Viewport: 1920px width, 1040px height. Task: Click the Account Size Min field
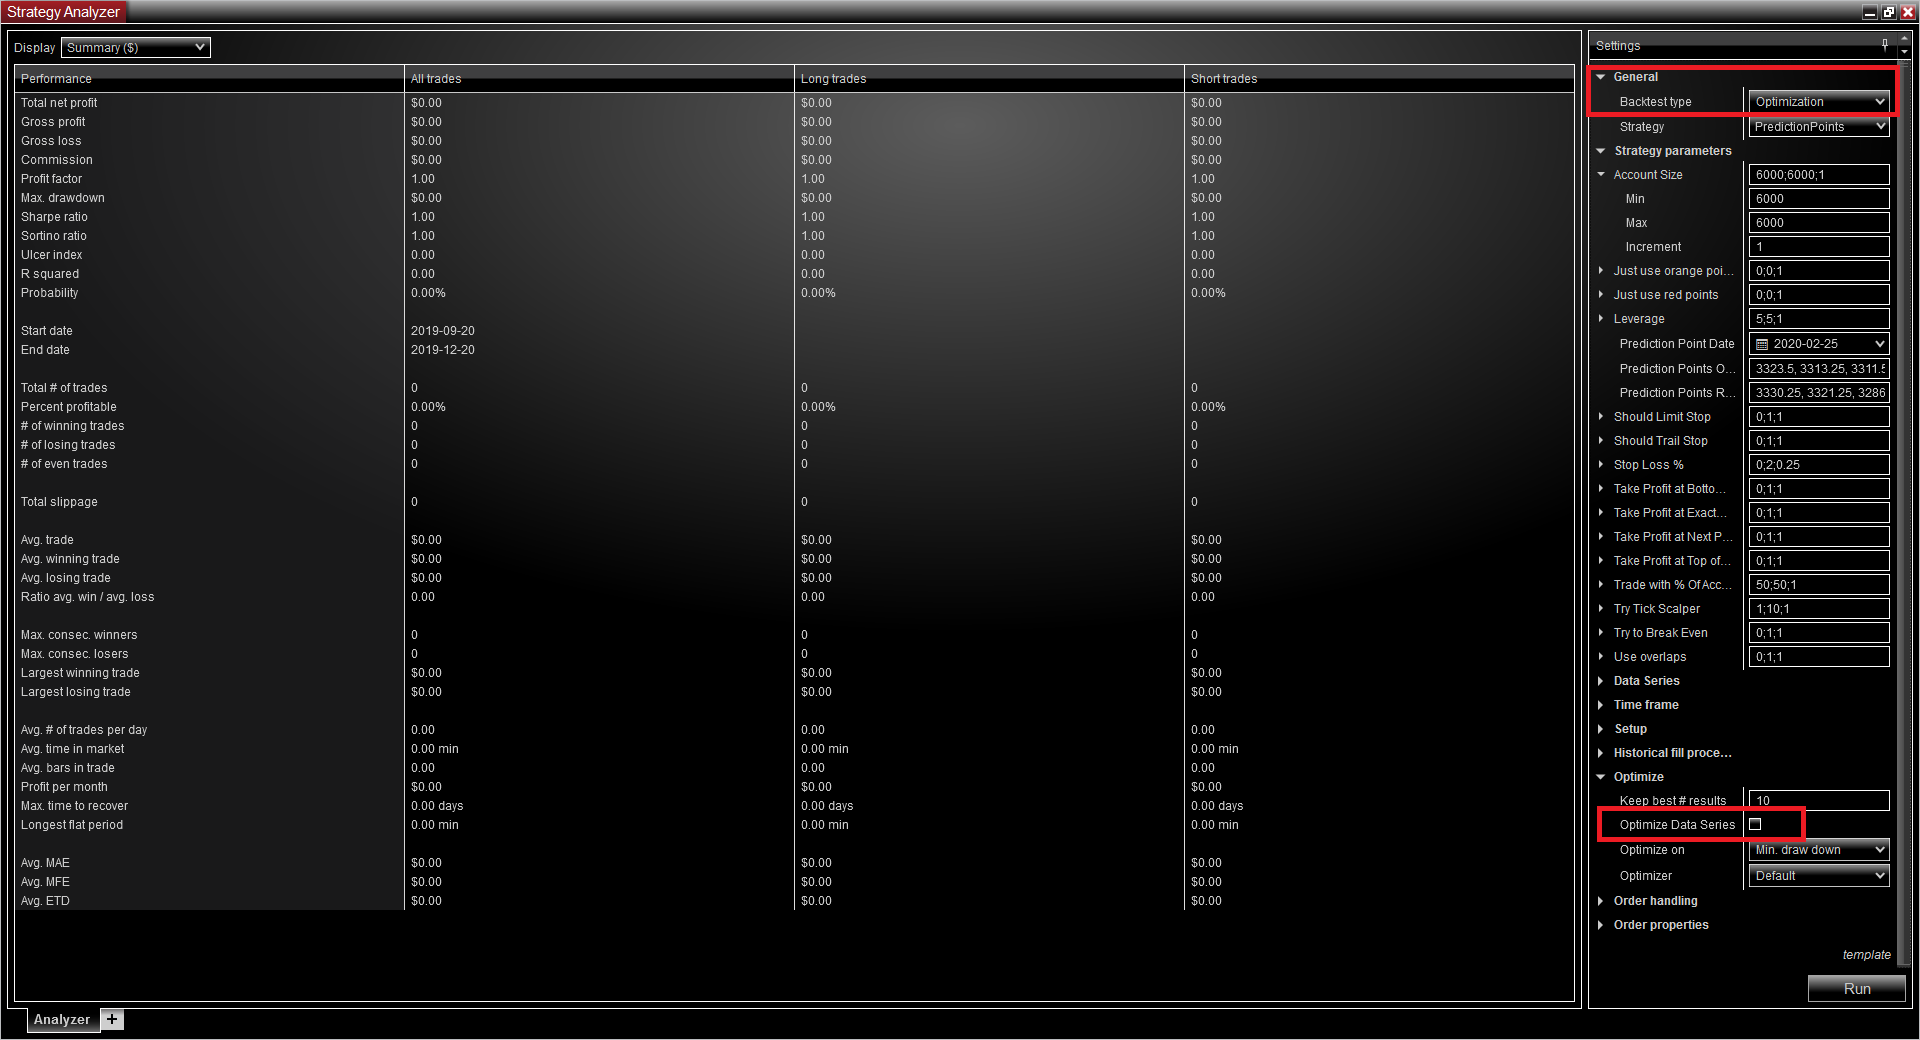1819,199
